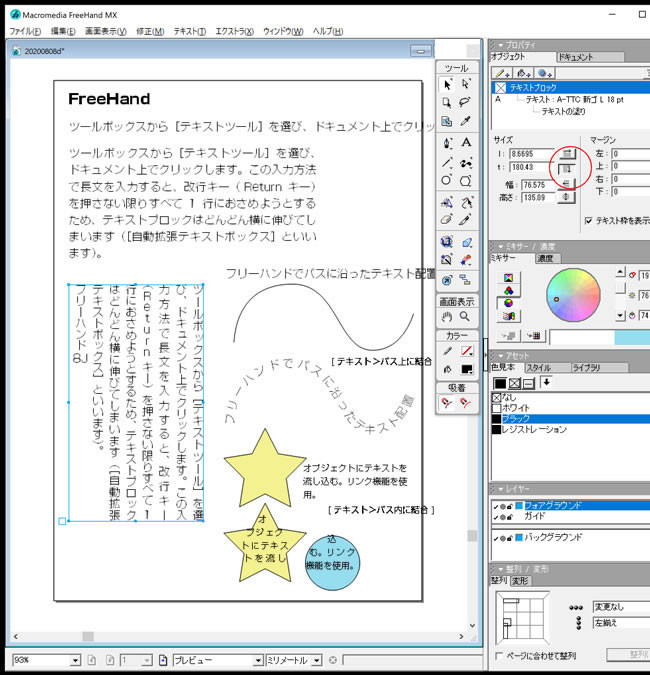Toggle ページに合わせて整列 checkbox
Viewport: 650px width, 675px height.
pyautogui.click(x=499, y=656)
